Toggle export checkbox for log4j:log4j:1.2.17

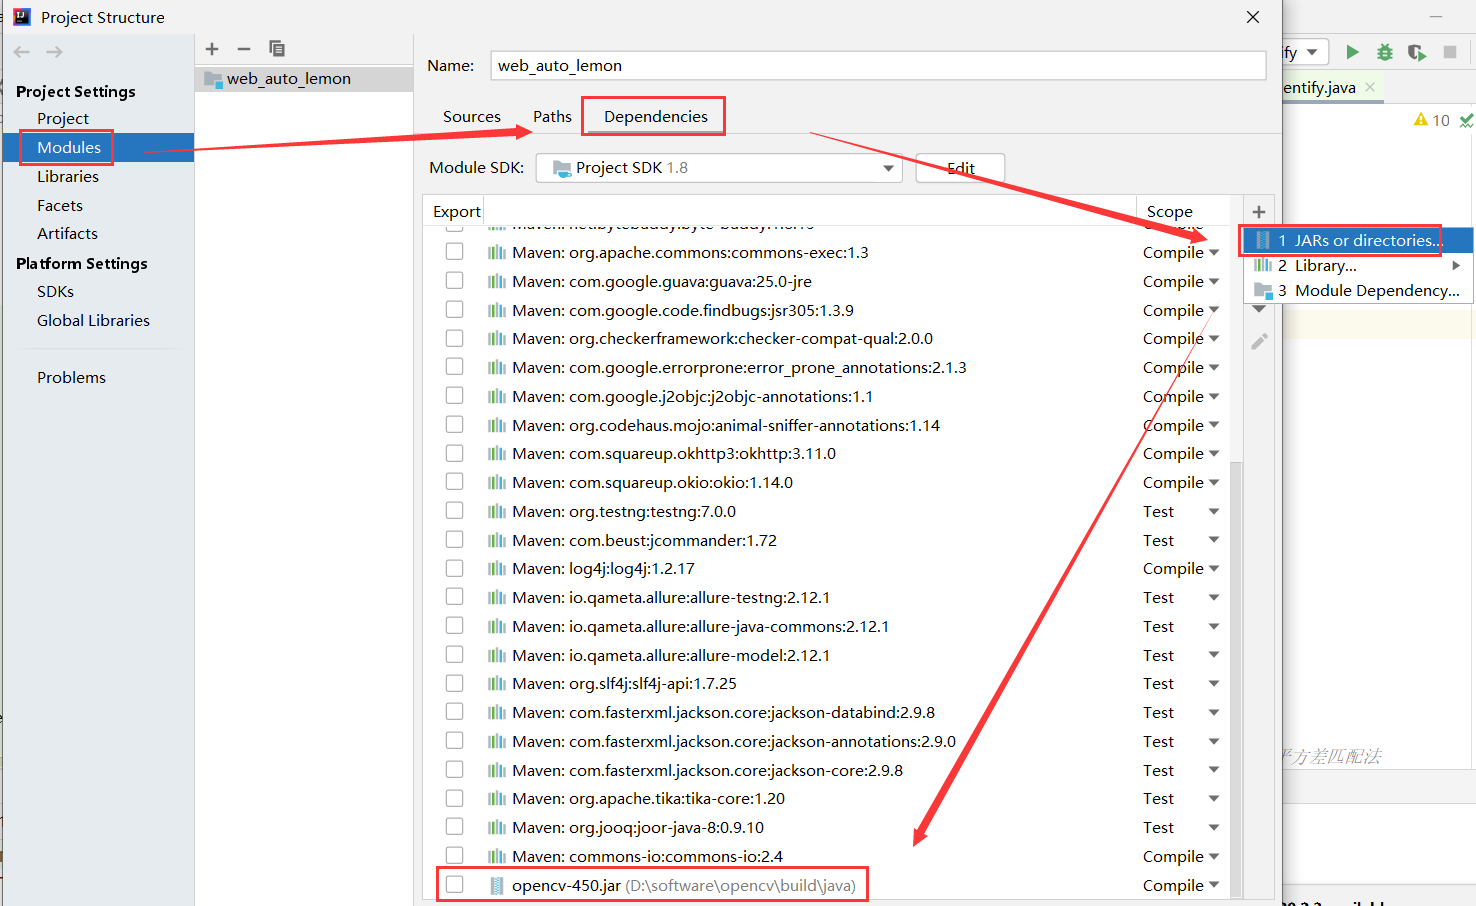(455, 568)
